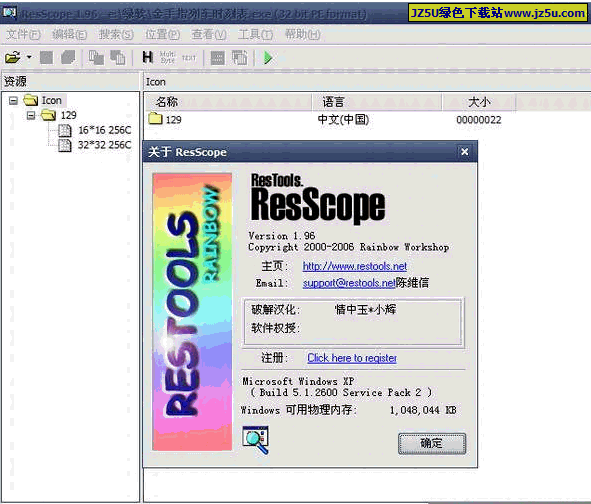Click the 中文(中国) language cell
591x504 pixels.
point(343,119)
